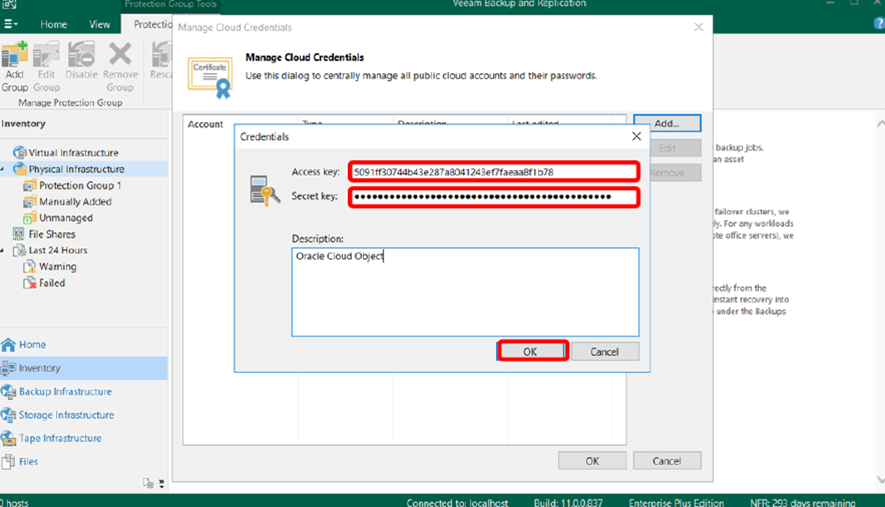Select the Warning item
This screenshot has width=885, height=507.
(x=58, y=266)
